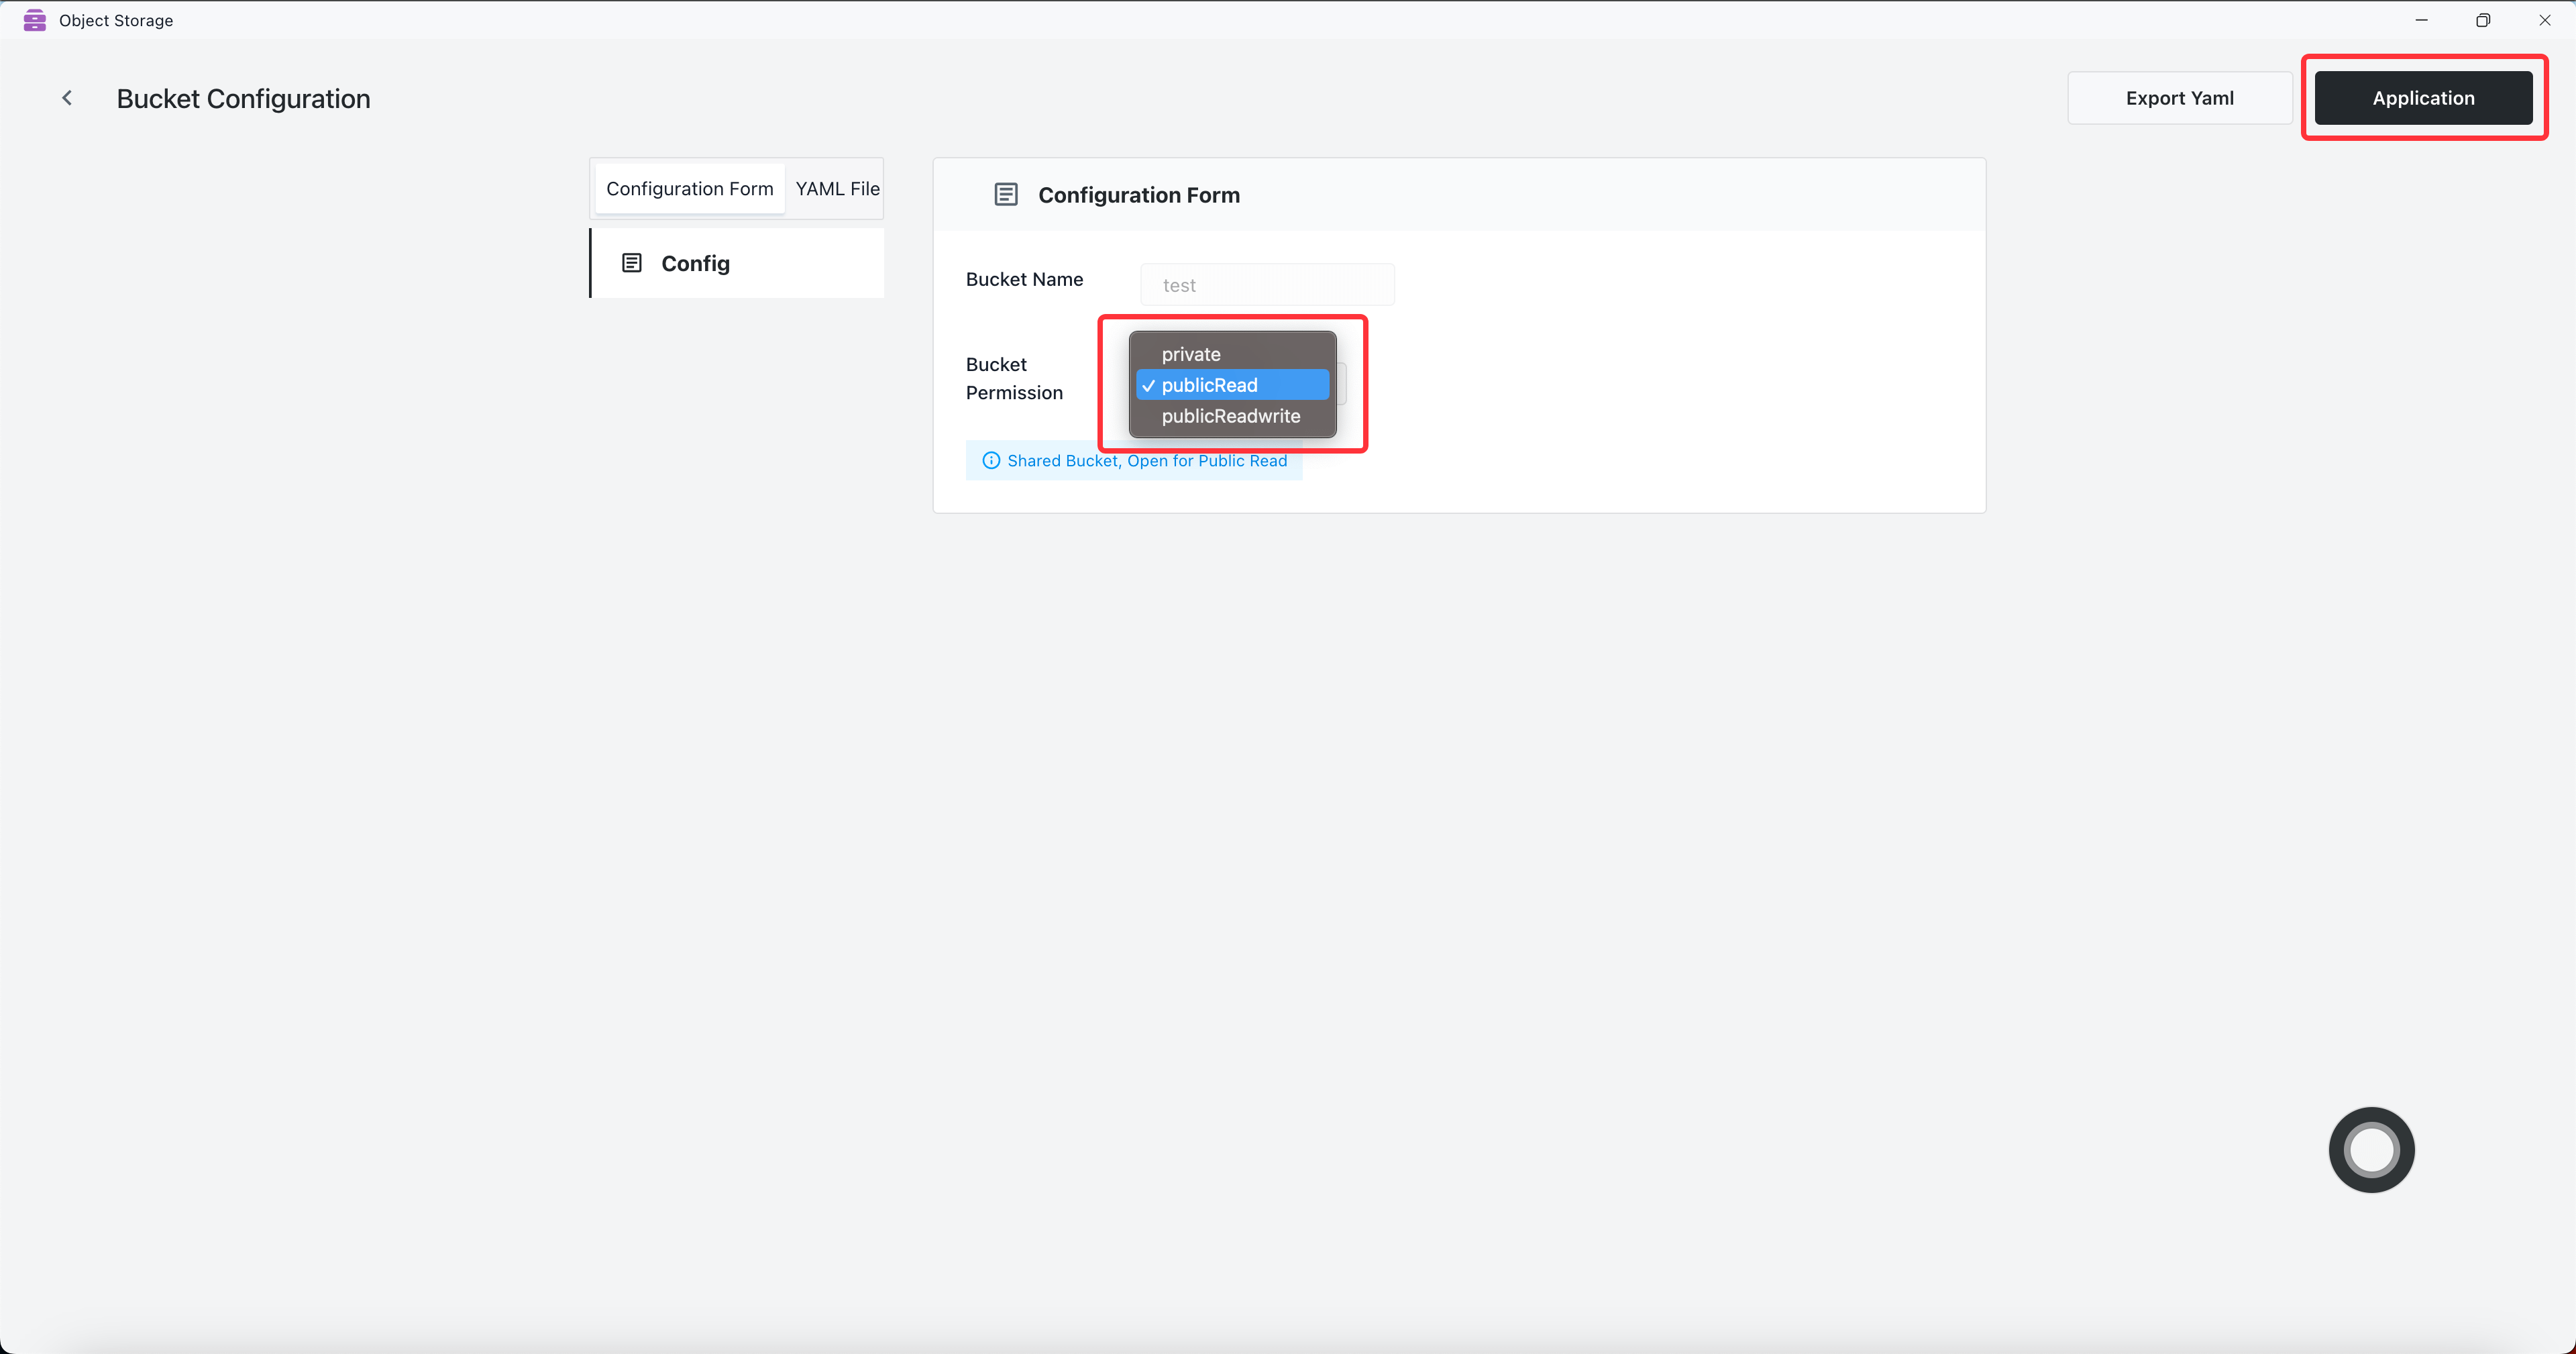
Task: Click the form icon beside the Configuration Form heading
Action: pos(1006,195)
